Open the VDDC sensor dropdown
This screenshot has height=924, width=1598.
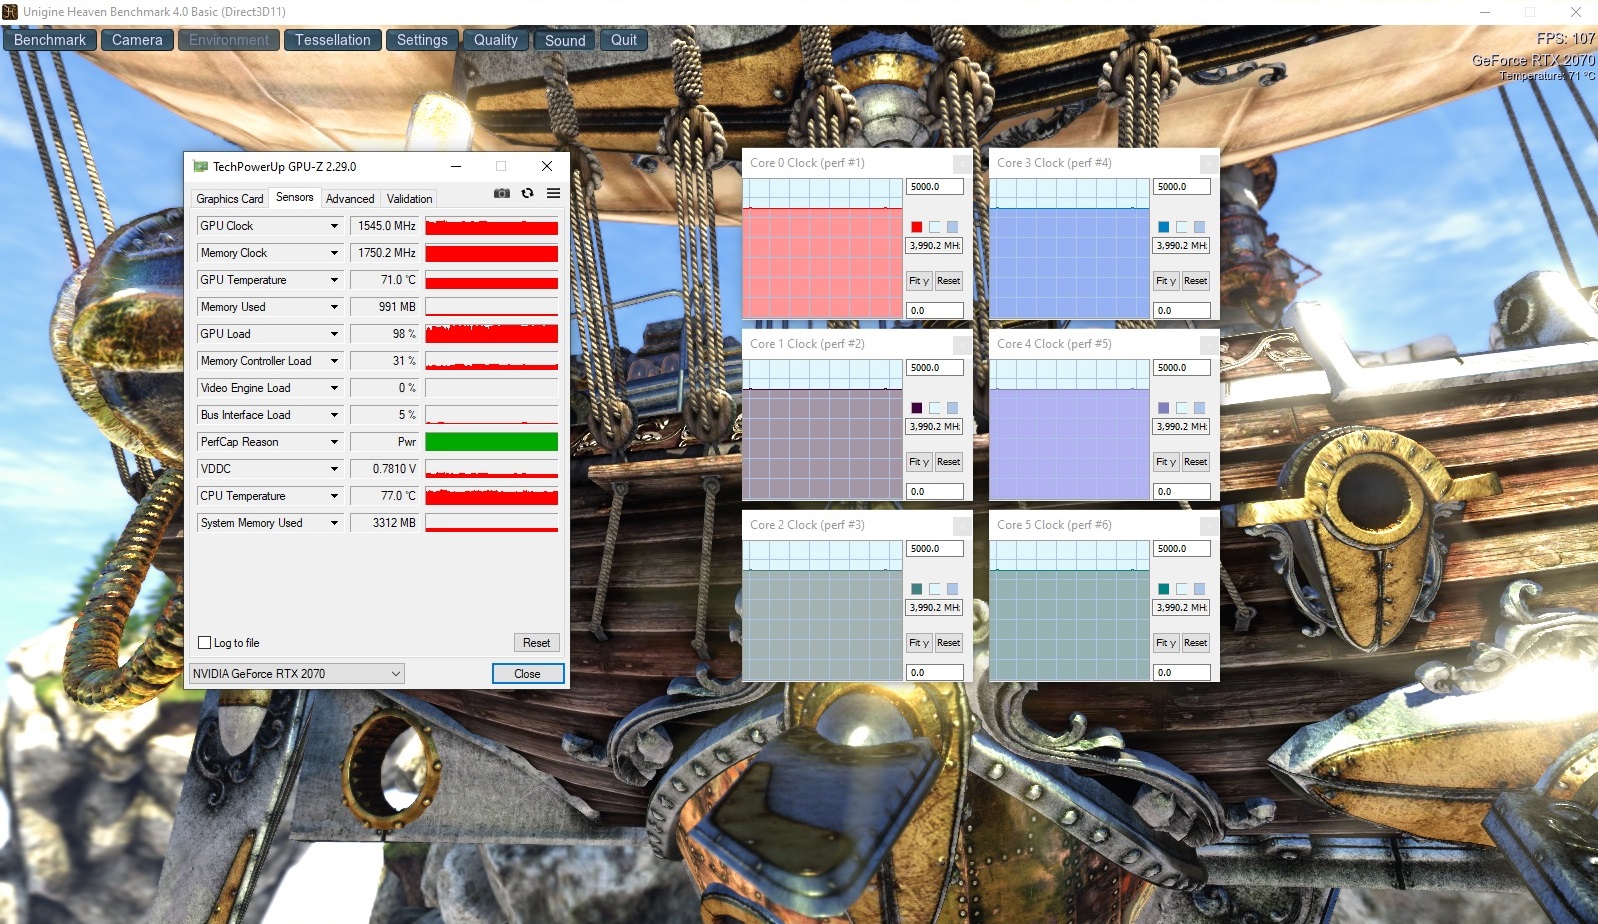click(334, 469)
